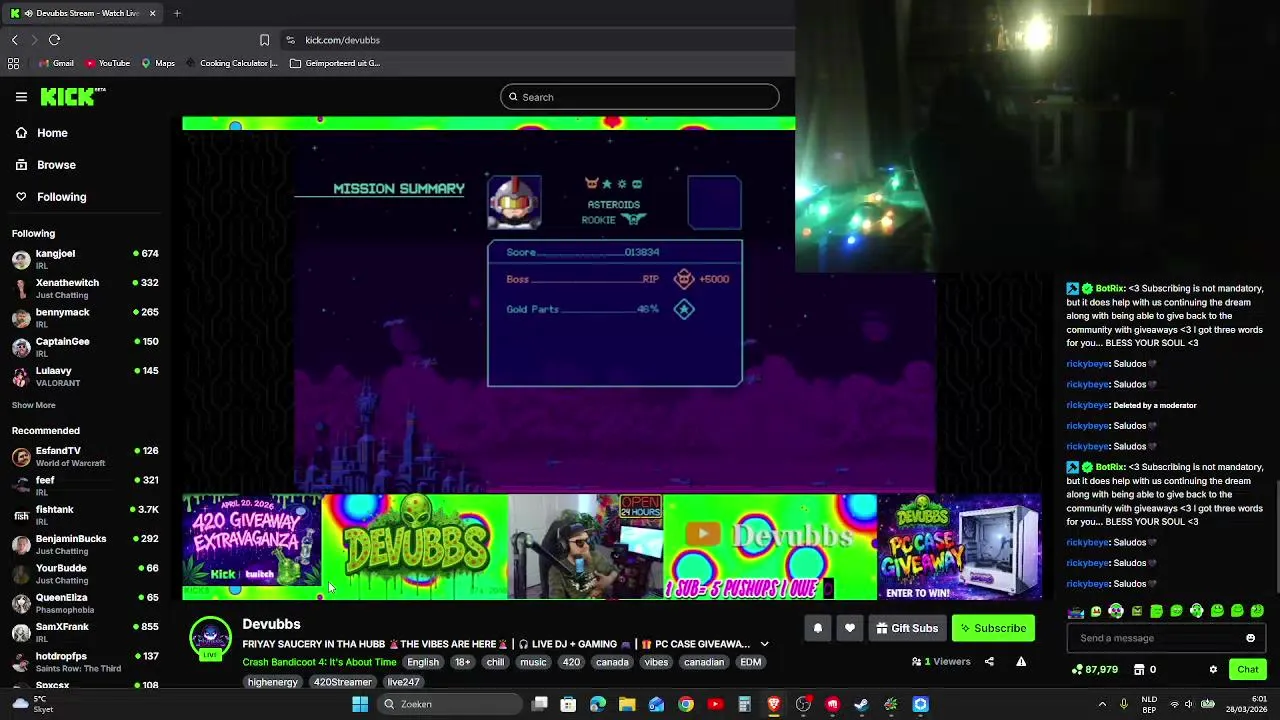Viewport: 1280px width, 720px height.
Task: Open the Calculator app from the taskbar
Action: (744, 704)
